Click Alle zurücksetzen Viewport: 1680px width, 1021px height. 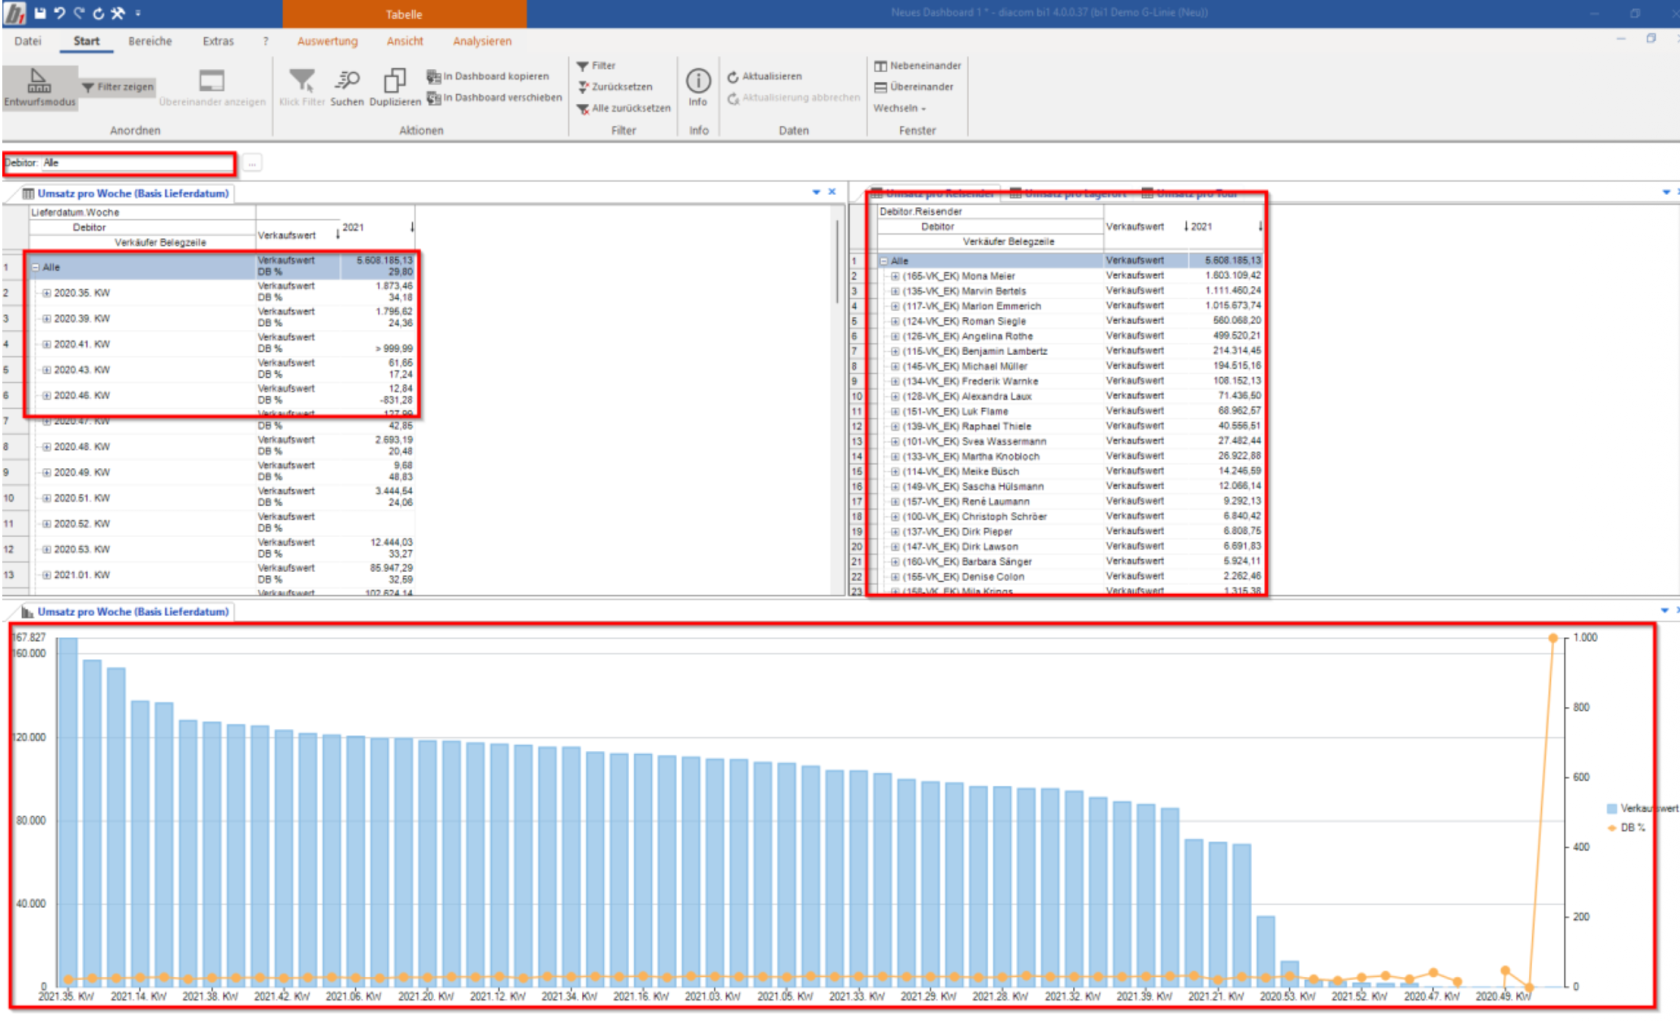point(623,108)
